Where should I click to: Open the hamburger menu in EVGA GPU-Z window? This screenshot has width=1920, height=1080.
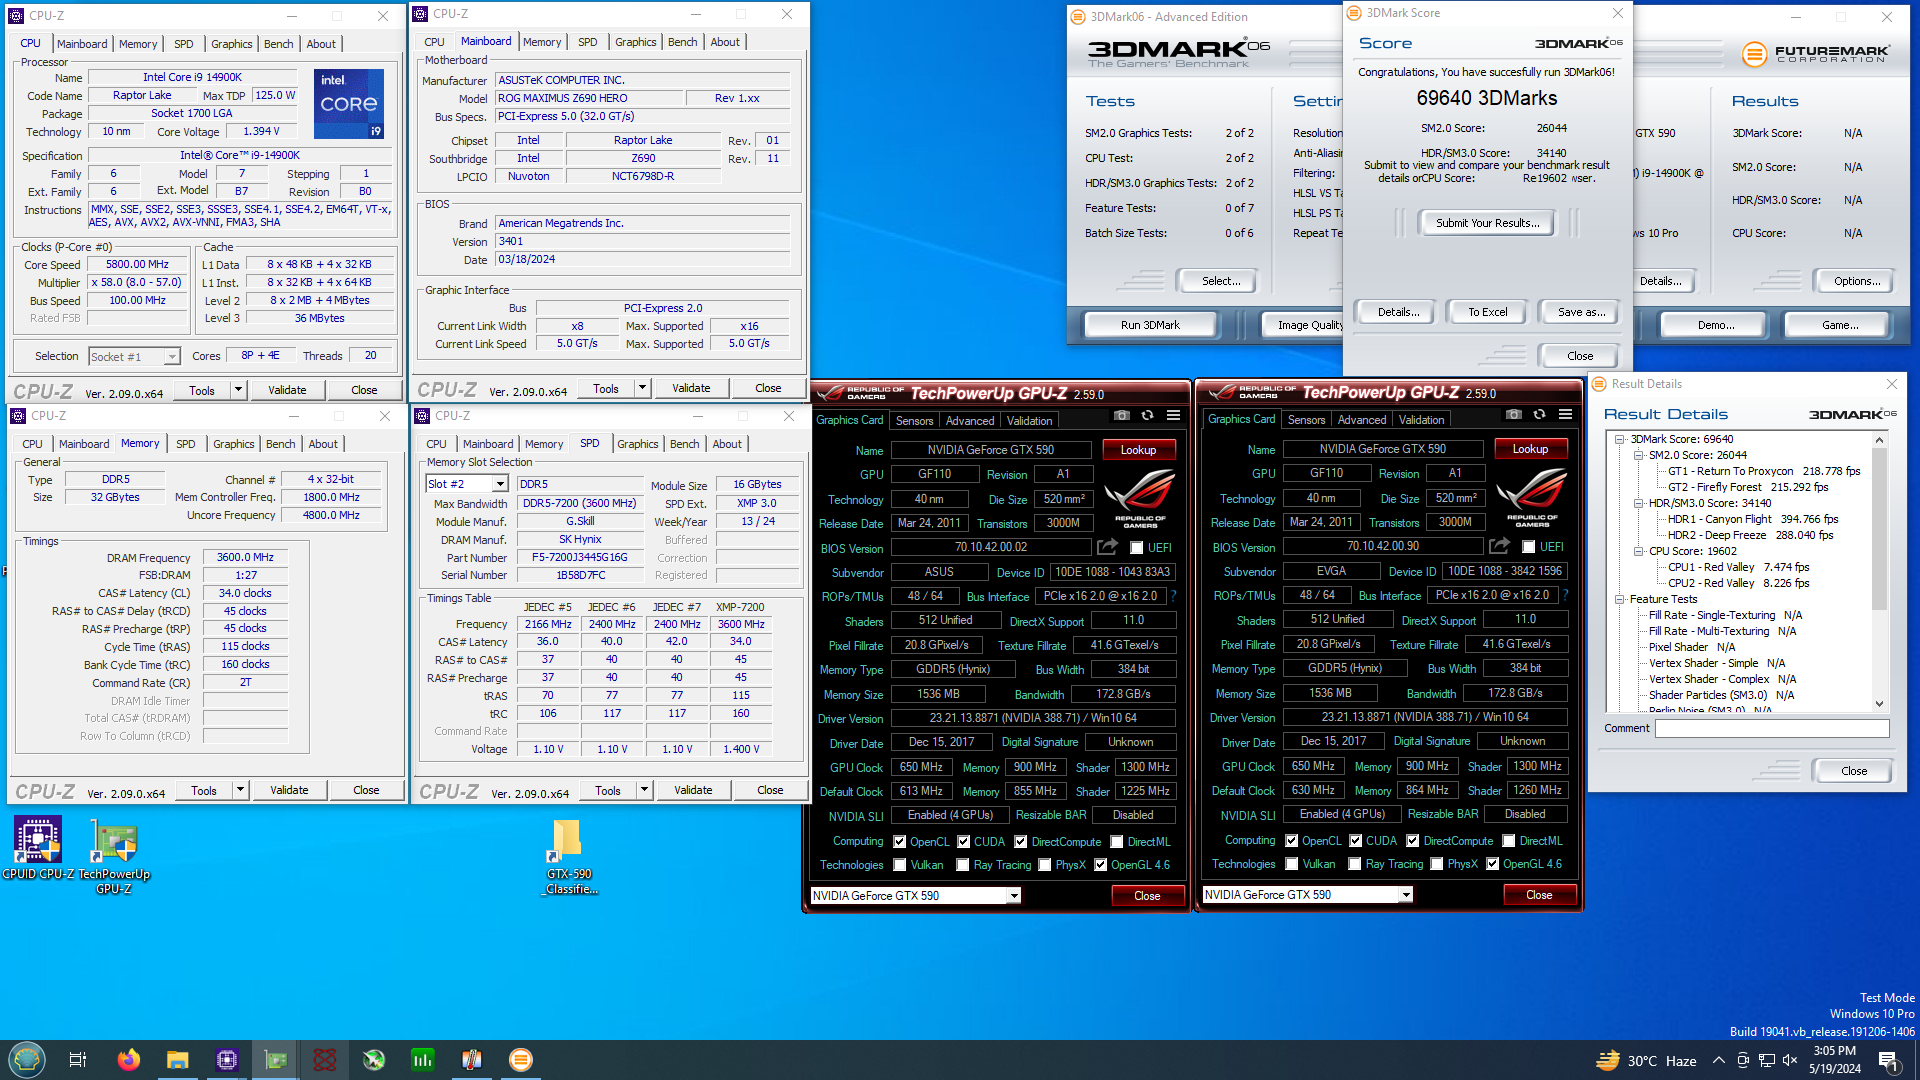click(1565, 415)
